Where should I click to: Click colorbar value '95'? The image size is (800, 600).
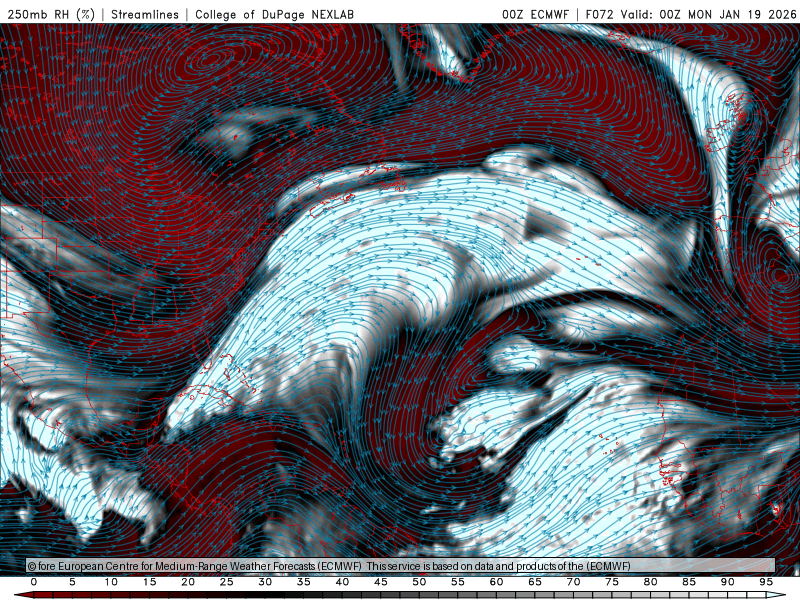[x=766, y=582]
